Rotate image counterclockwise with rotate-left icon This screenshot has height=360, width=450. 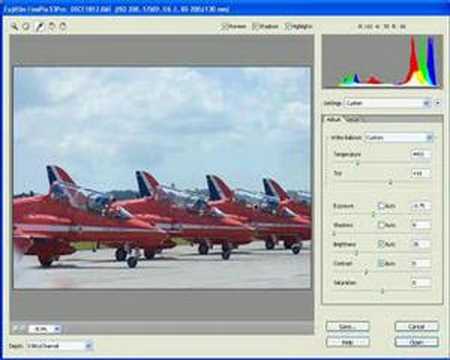[x=52, y=26]
